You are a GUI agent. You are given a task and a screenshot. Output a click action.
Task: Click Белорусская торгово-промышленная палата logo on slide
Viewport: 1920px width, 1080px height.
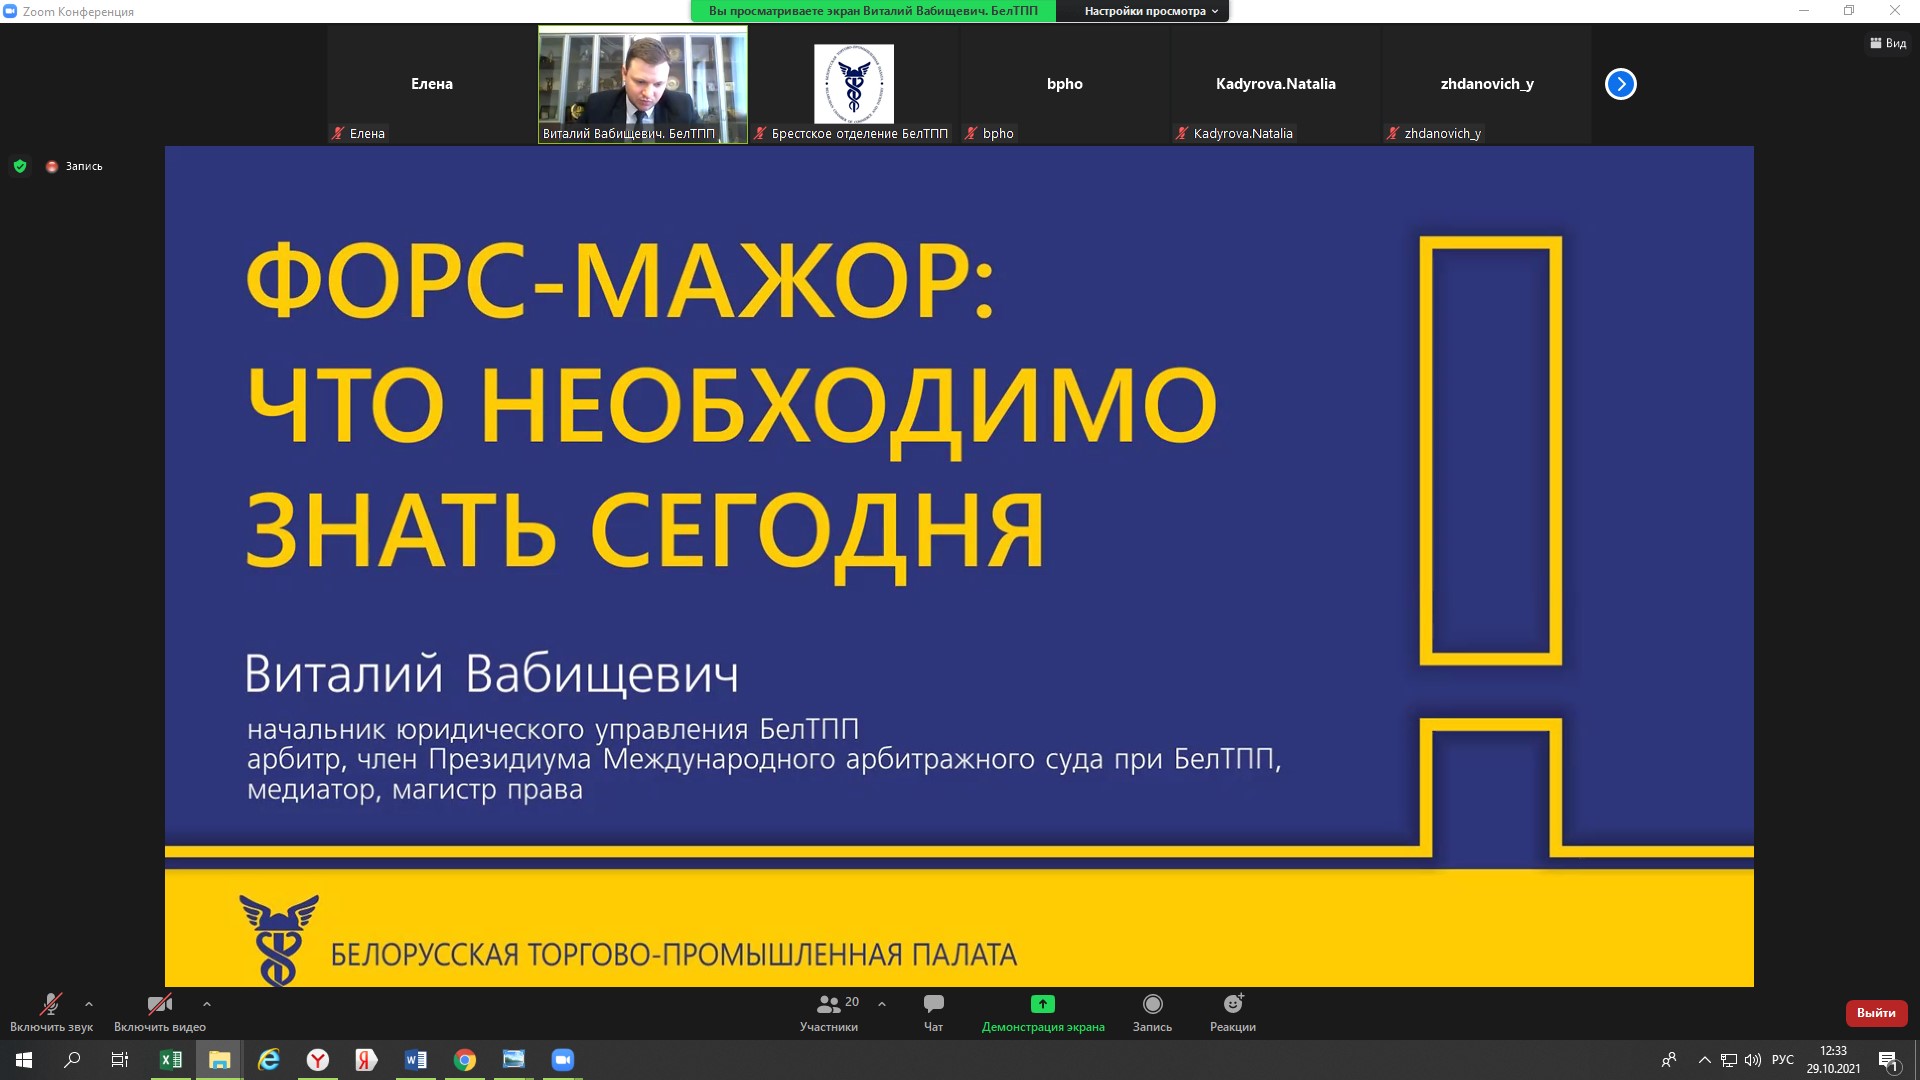tap(279, 939)
